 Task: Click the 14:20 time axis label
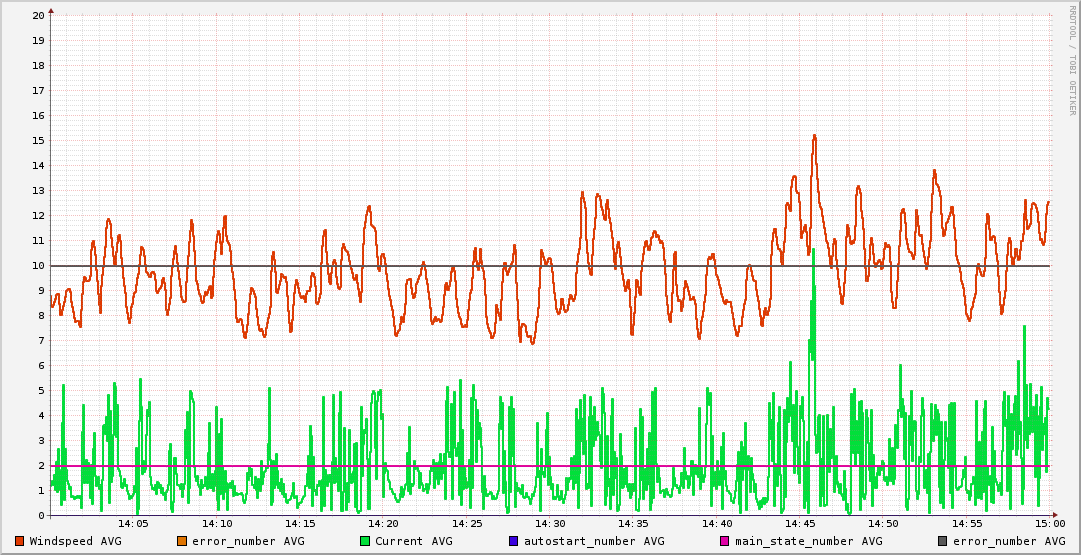(x=383, y=524)
